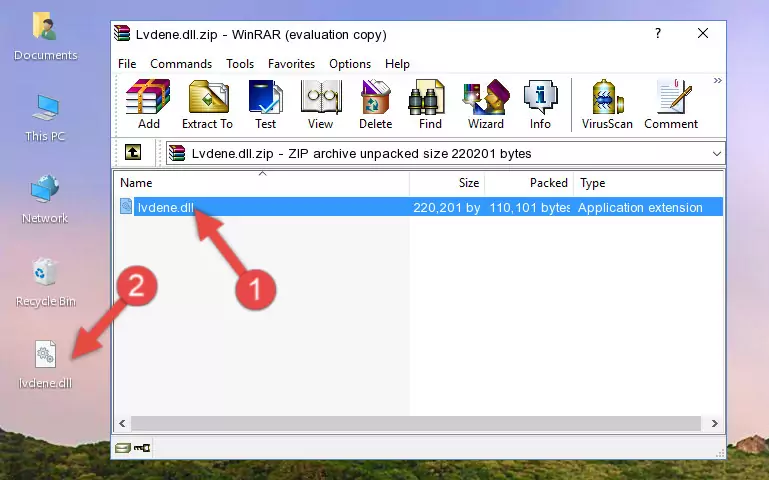Click the 110,101 bytes packed cell
Image resolution: width=769 pixels, height=480 pixels.
529,207
